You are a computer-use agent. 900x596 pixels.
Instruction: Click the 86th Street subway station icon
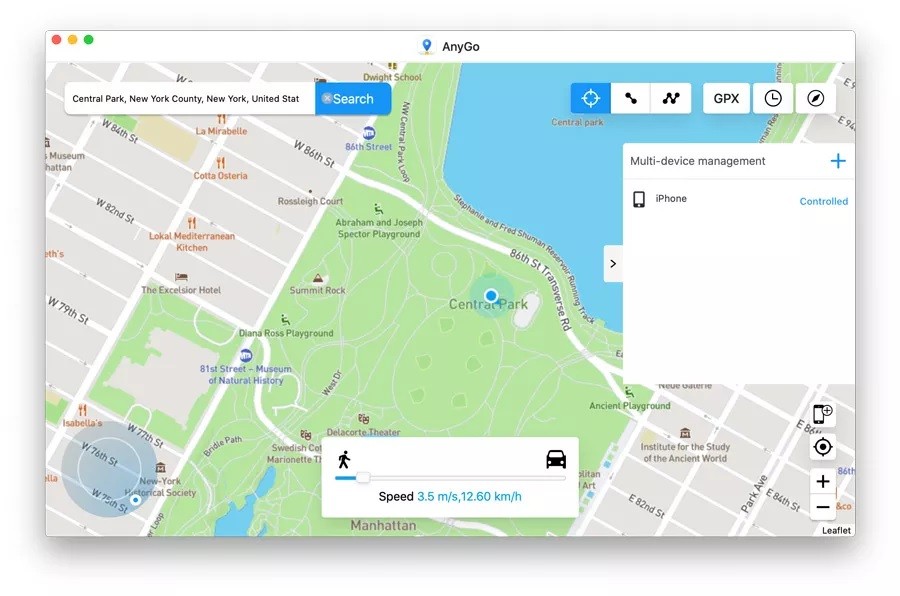[x=369, y=133]
